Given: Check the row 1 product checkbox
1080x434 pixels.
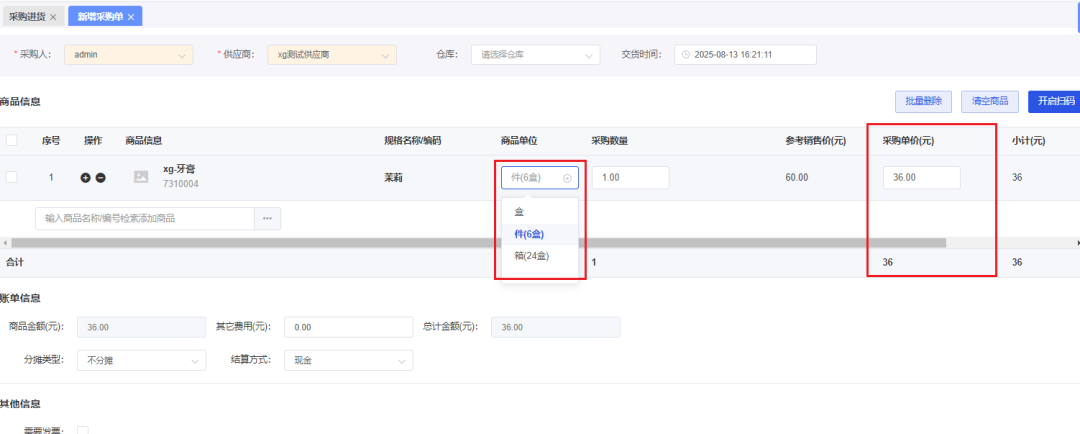Looking at the screenshot, I should (x=12, y=177).
